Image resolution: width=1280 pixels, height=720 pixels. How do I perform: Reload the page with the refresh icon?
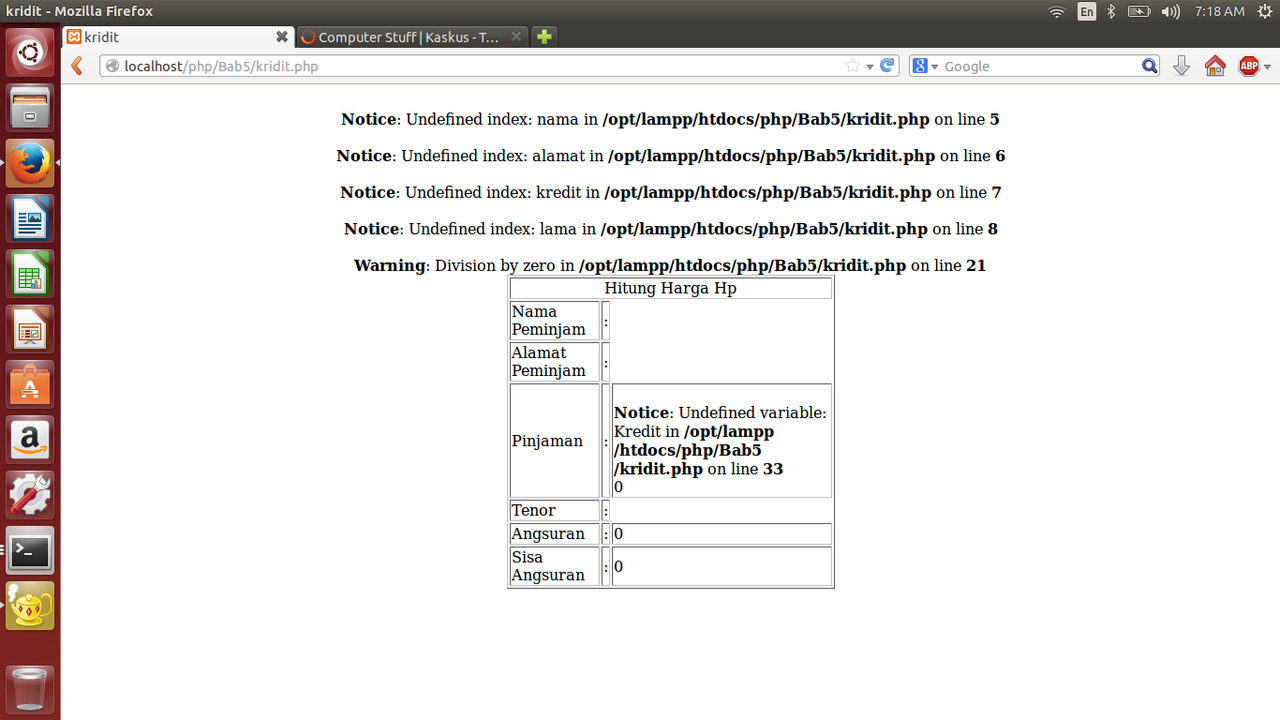click(888, 66)
